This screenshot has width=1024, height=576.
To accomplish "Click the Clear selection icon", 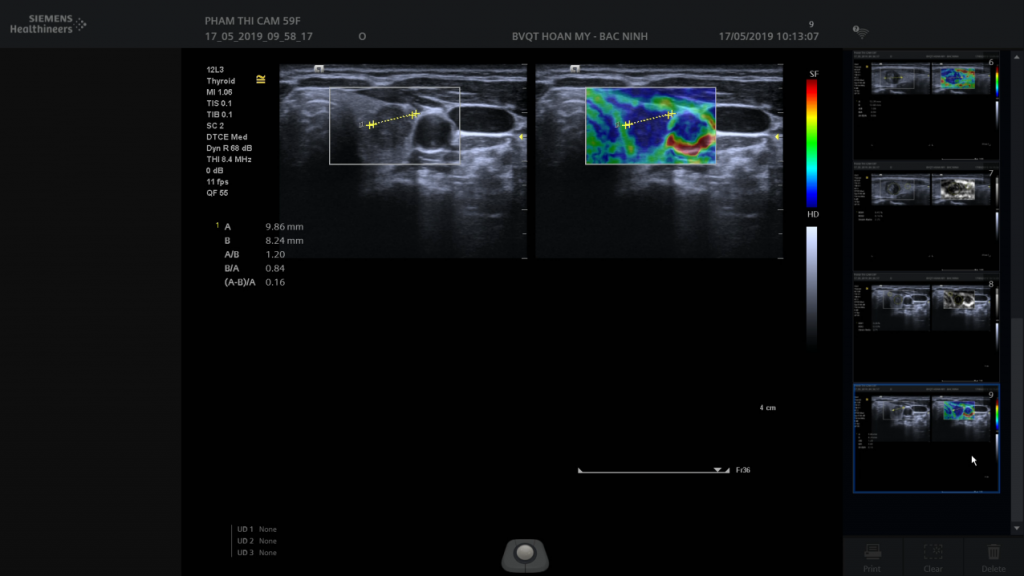I will (x=933, y=553).
